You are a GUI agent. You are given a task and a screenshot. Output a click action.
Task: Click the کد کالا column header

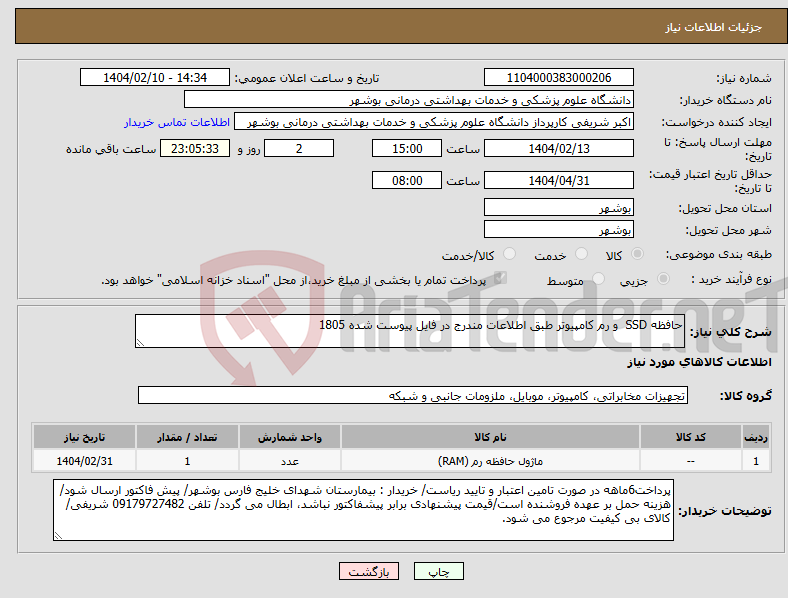coord(691,437)
